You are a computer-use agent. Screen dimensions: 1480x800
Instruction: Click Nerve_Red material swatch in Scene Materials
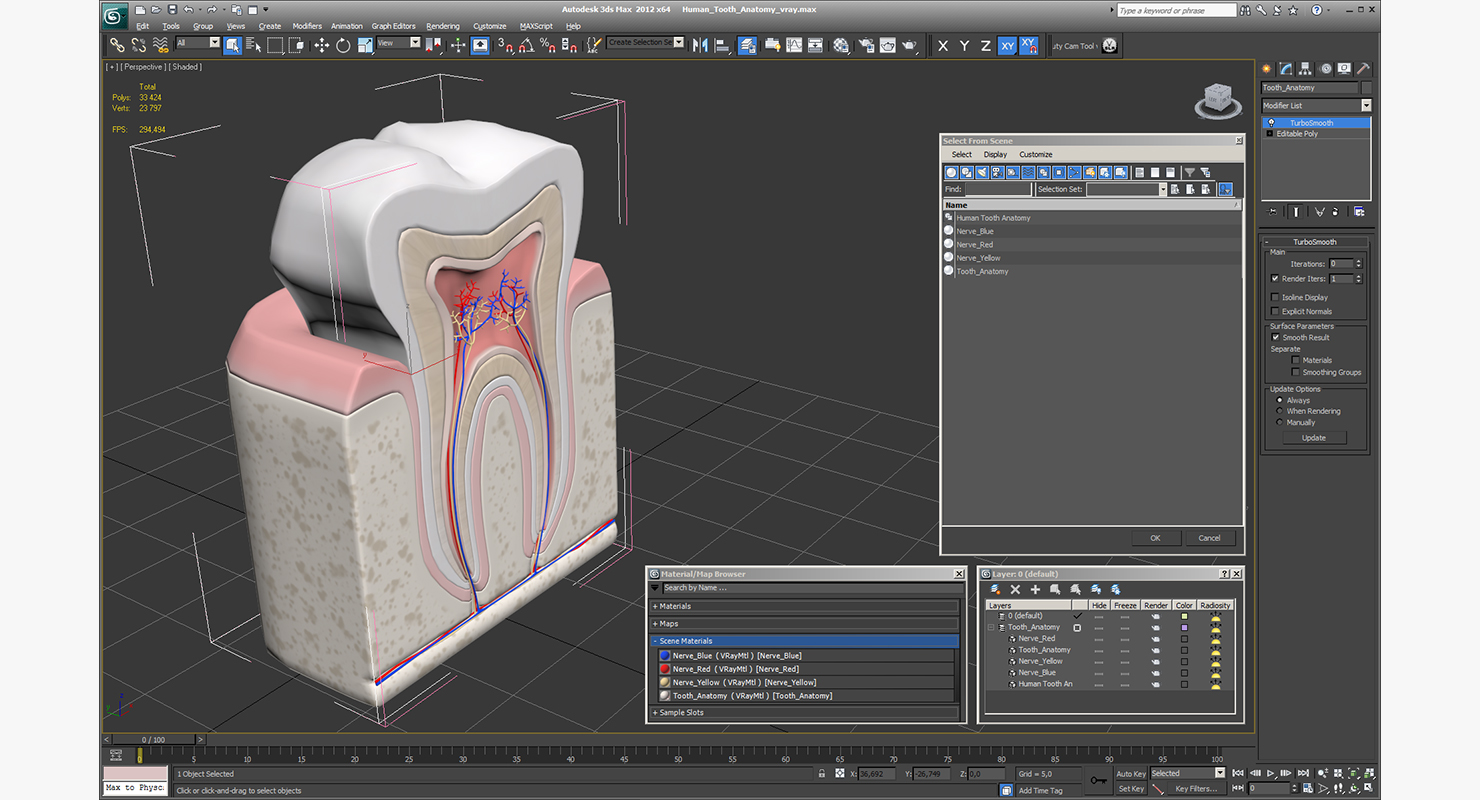click(665, 669)
